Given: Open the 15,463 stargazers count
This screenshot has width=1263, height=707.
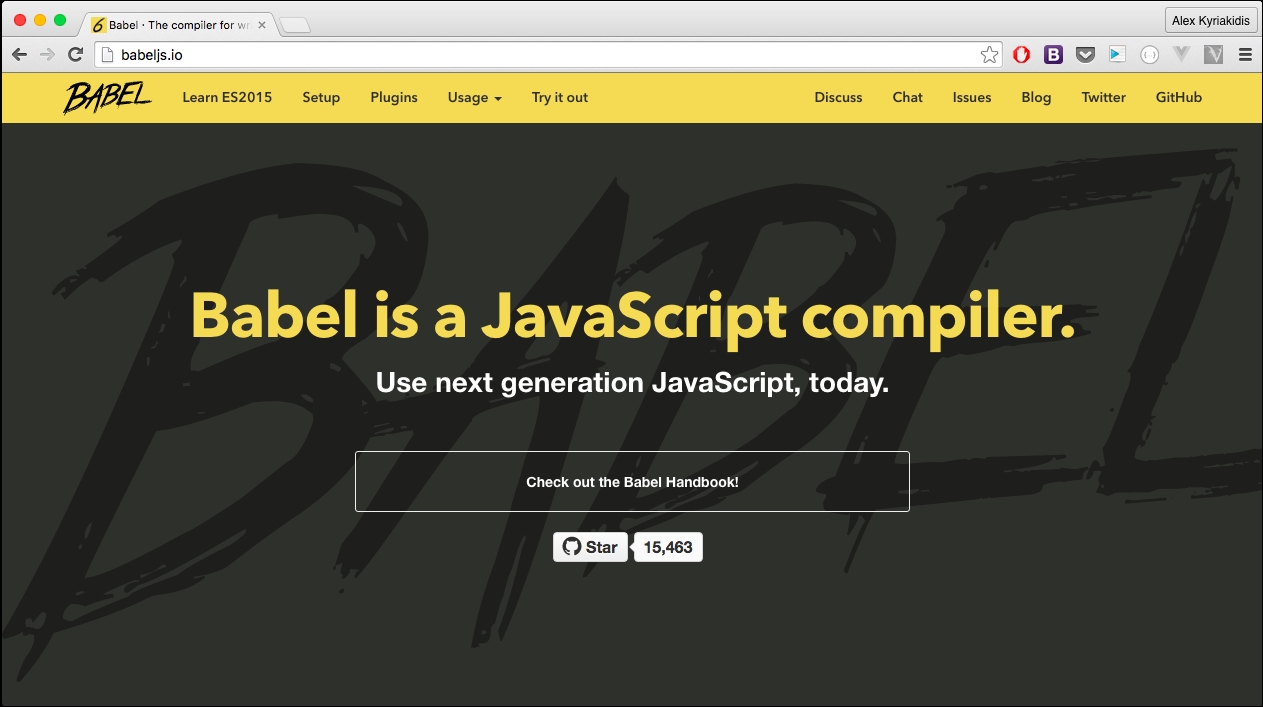Looking at the screenshot, I should [x=668, y=547].
